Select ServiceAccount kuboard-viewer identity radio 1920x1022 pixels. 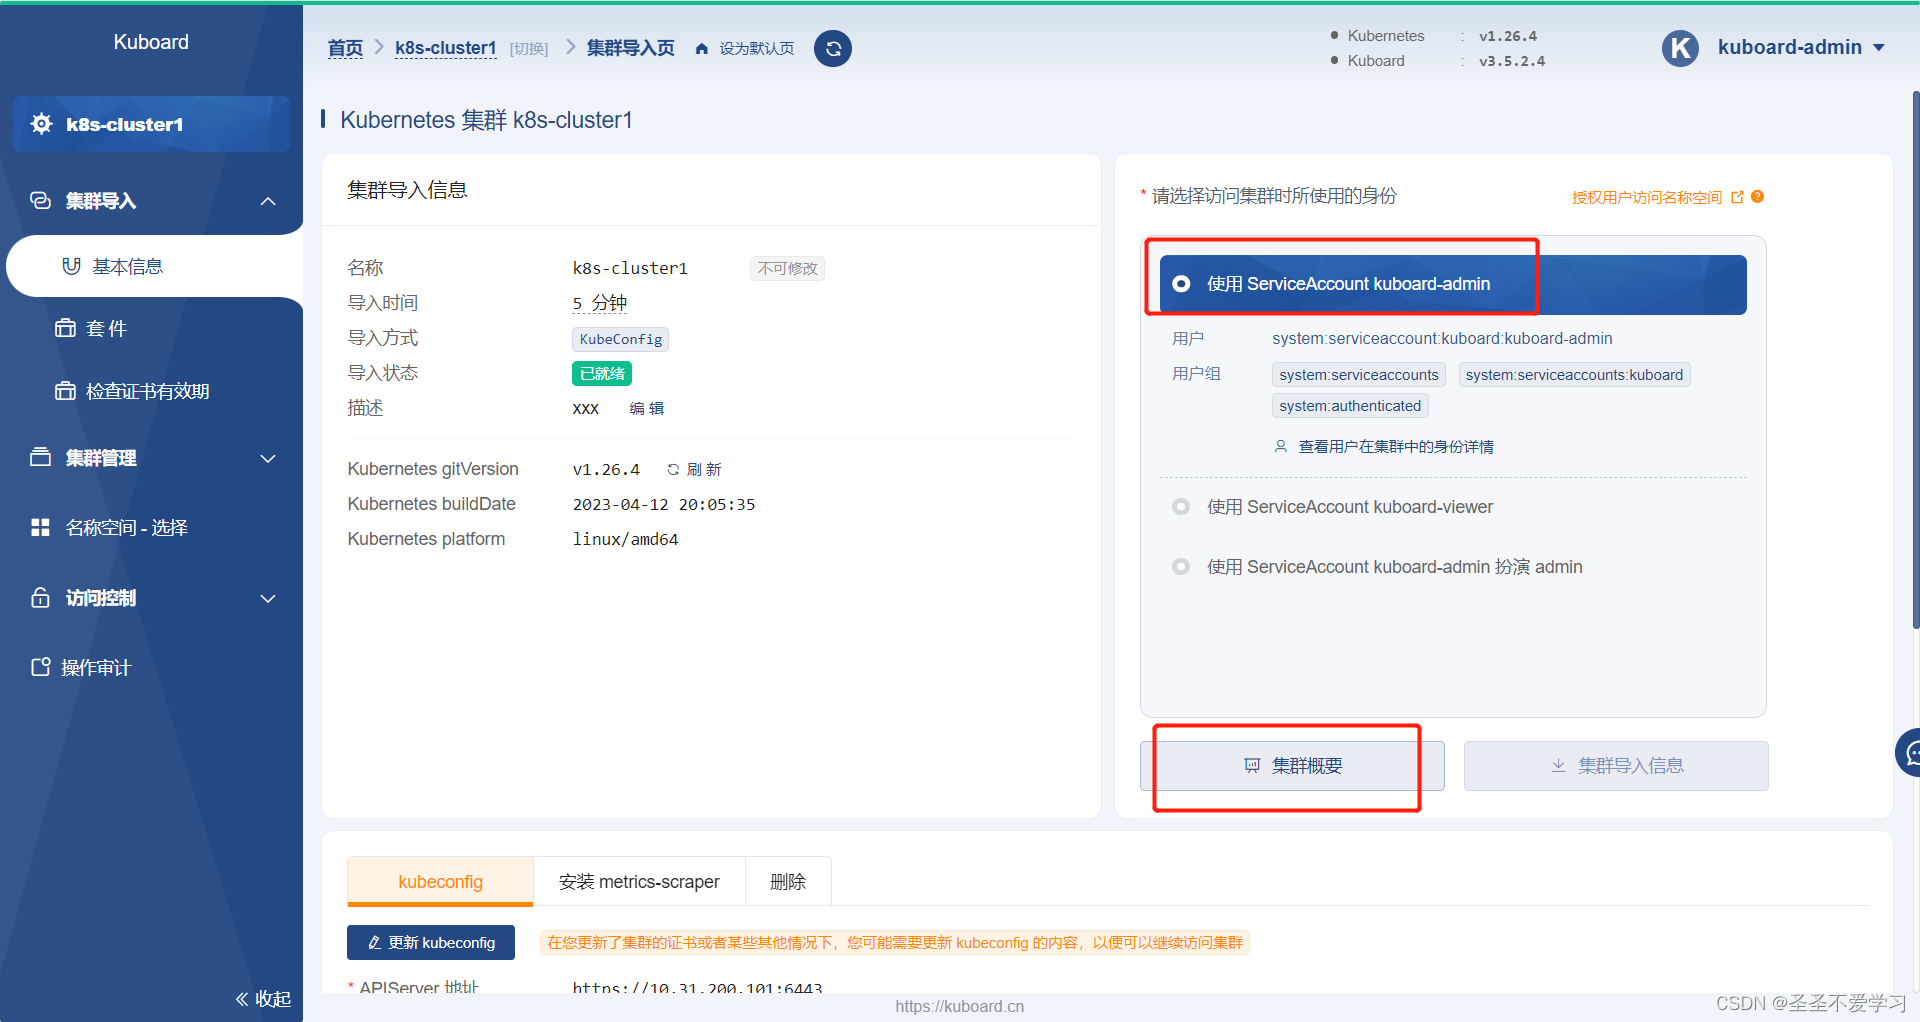pyautogui.click(x=1181, y=507)
